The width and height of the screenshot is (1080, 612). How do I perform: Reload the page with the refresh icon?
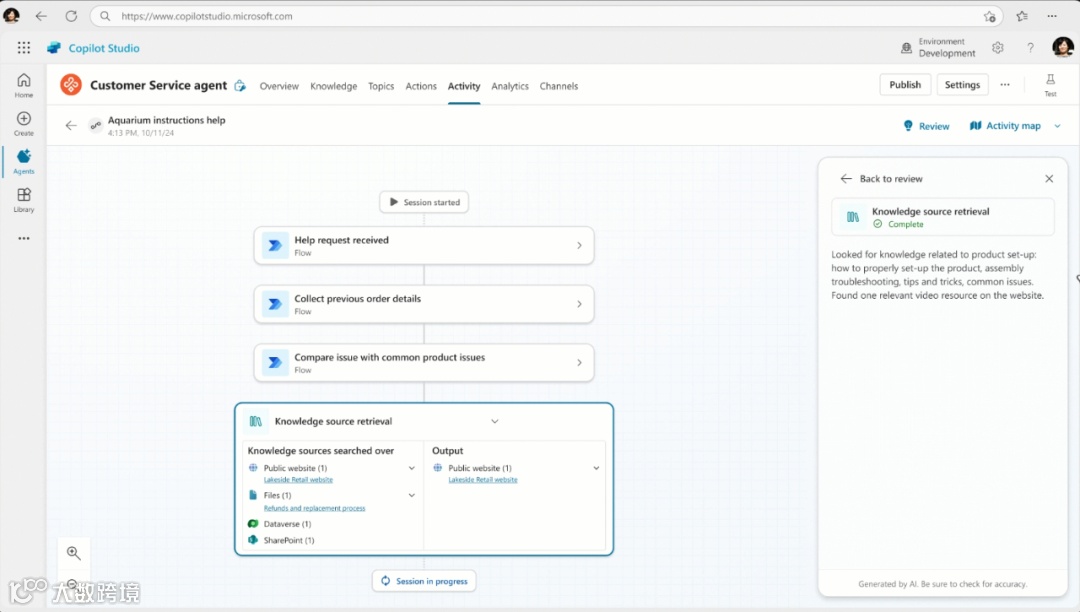click(71, 16)
